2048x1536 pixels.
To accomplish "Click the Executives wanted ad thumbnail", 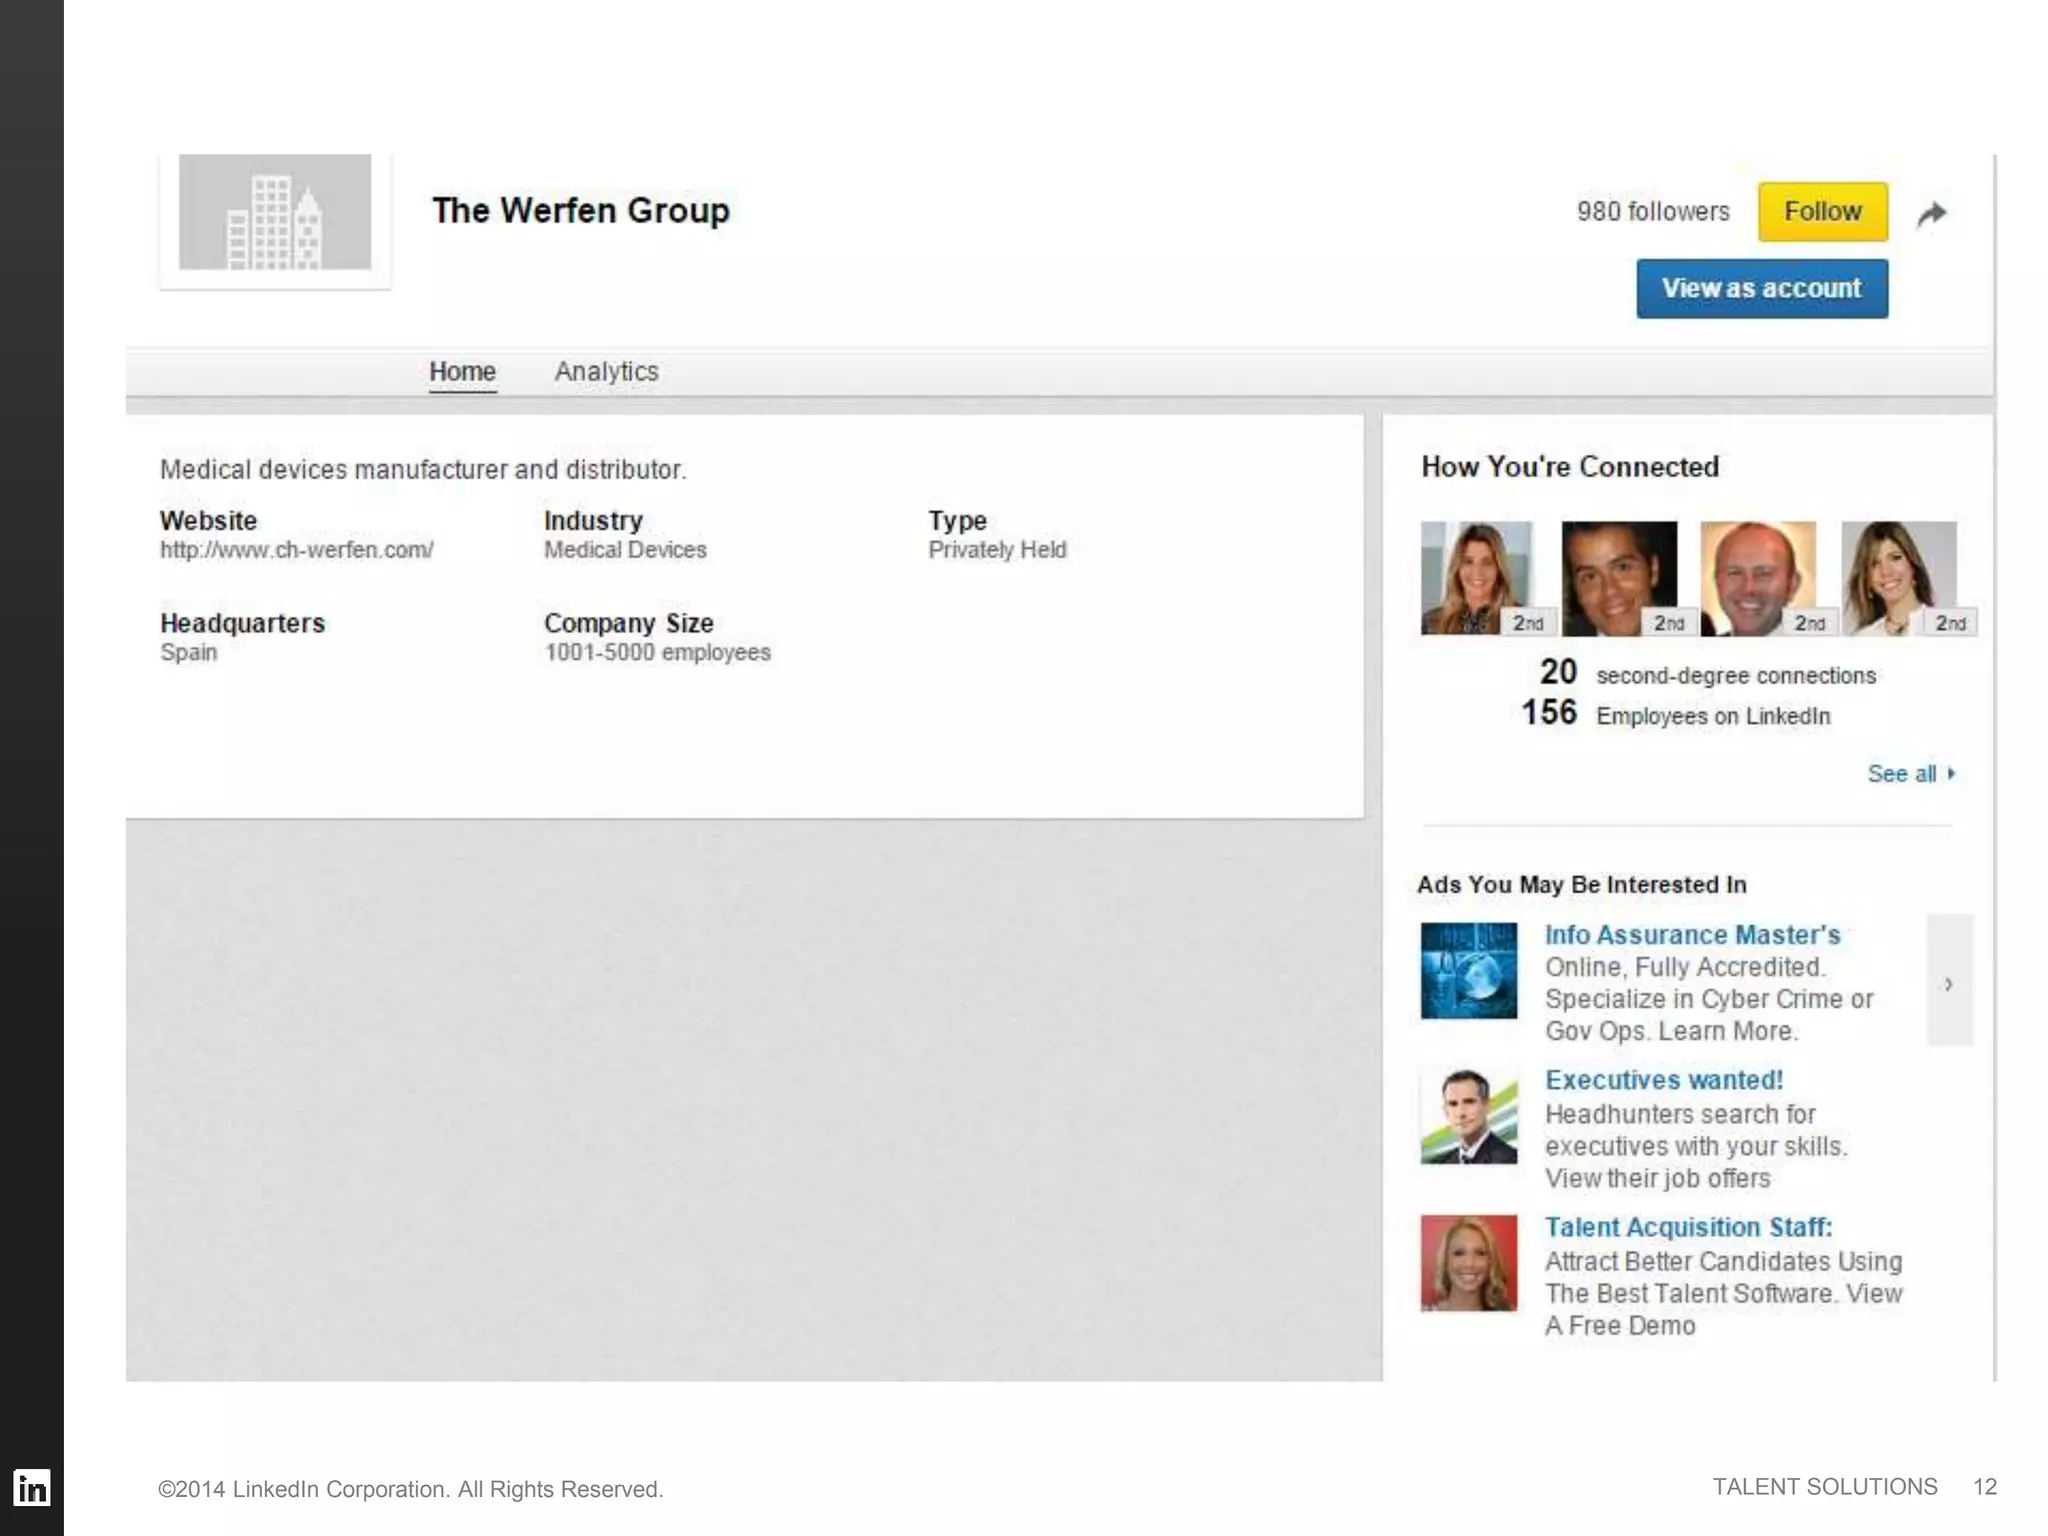I will coord(1469,1116).
